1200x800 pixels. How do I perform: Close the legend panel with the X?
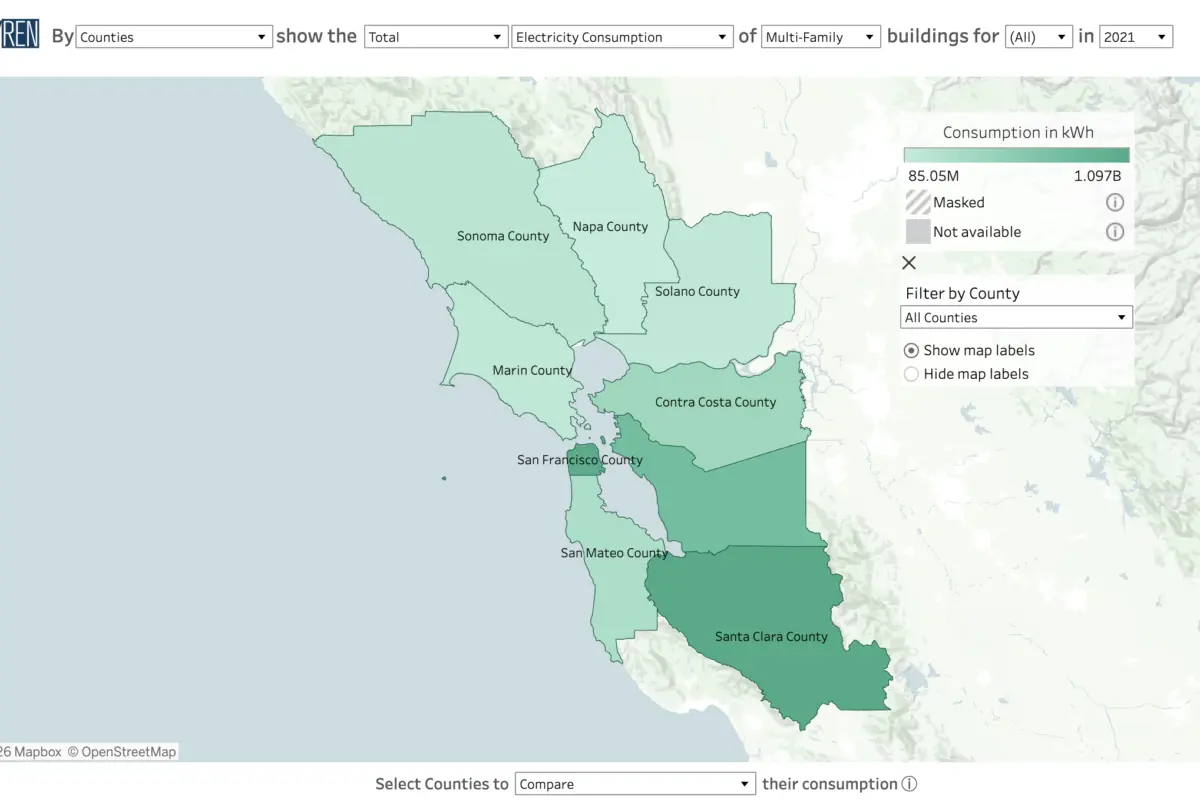(x=909, y=263)
